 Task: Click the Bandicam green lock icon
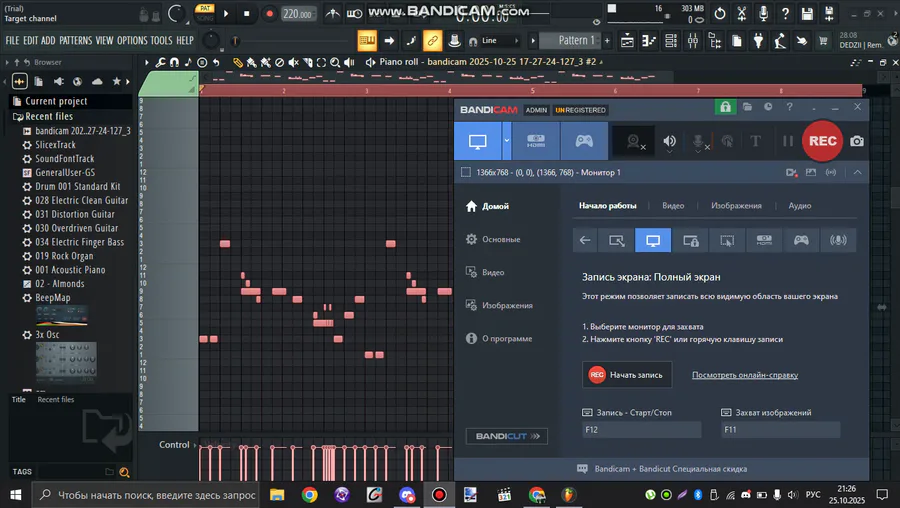coord(726,107)
